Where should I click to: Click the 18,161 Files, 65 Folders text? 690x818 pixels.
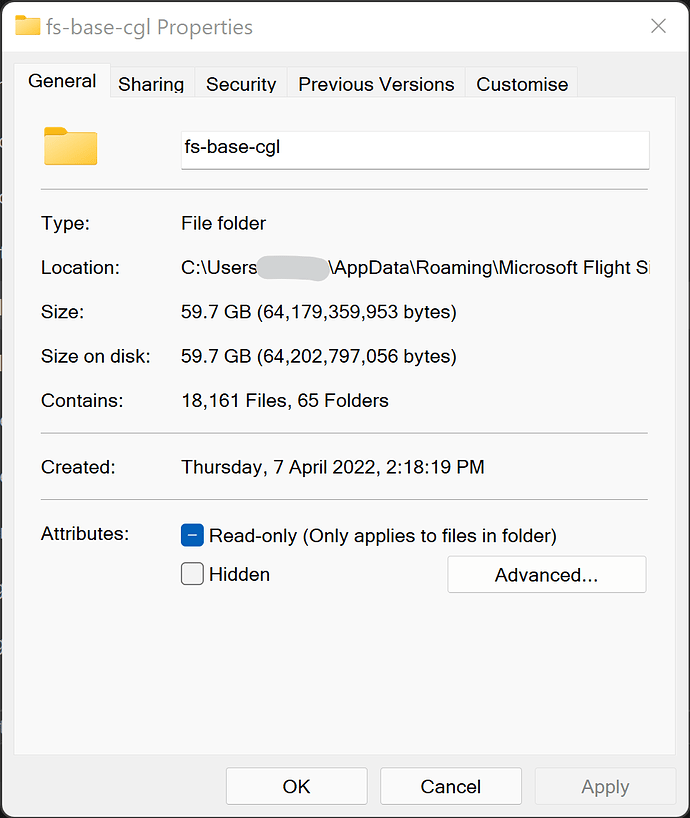(284, 401)
